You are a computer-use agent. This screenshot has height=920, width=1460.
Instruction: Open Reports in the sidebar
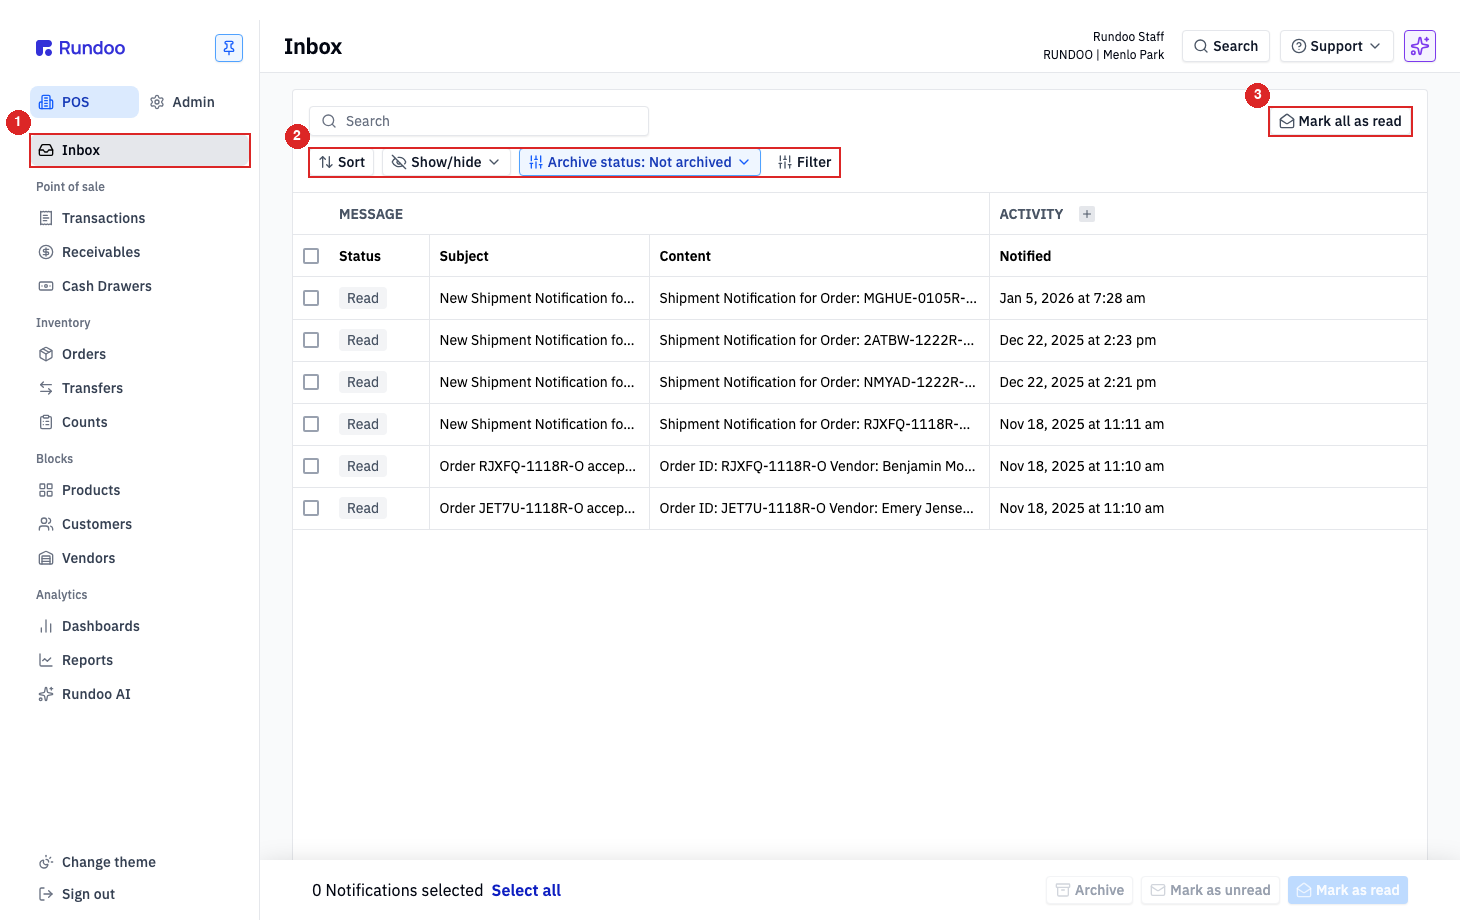(140, 660)
